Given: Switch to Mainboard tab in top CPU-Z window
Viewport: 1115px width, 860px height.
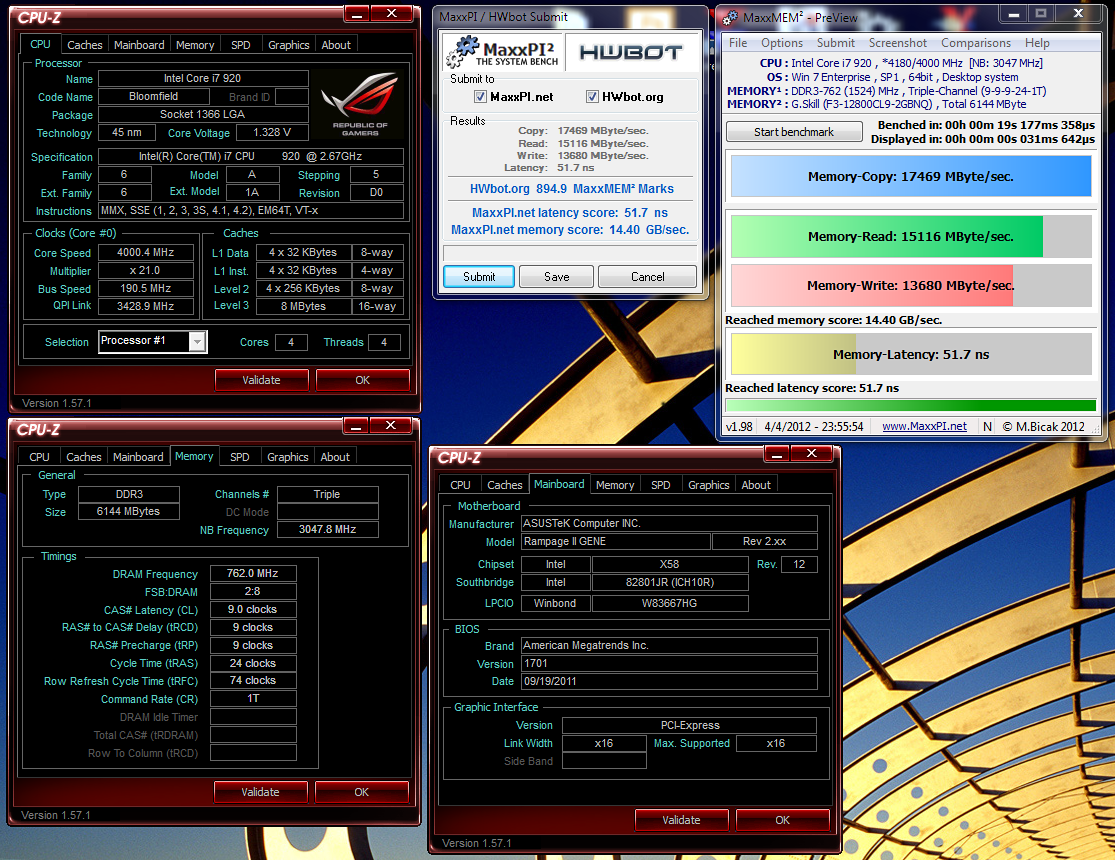Looking at the screenshot, I should coord(139,45).
